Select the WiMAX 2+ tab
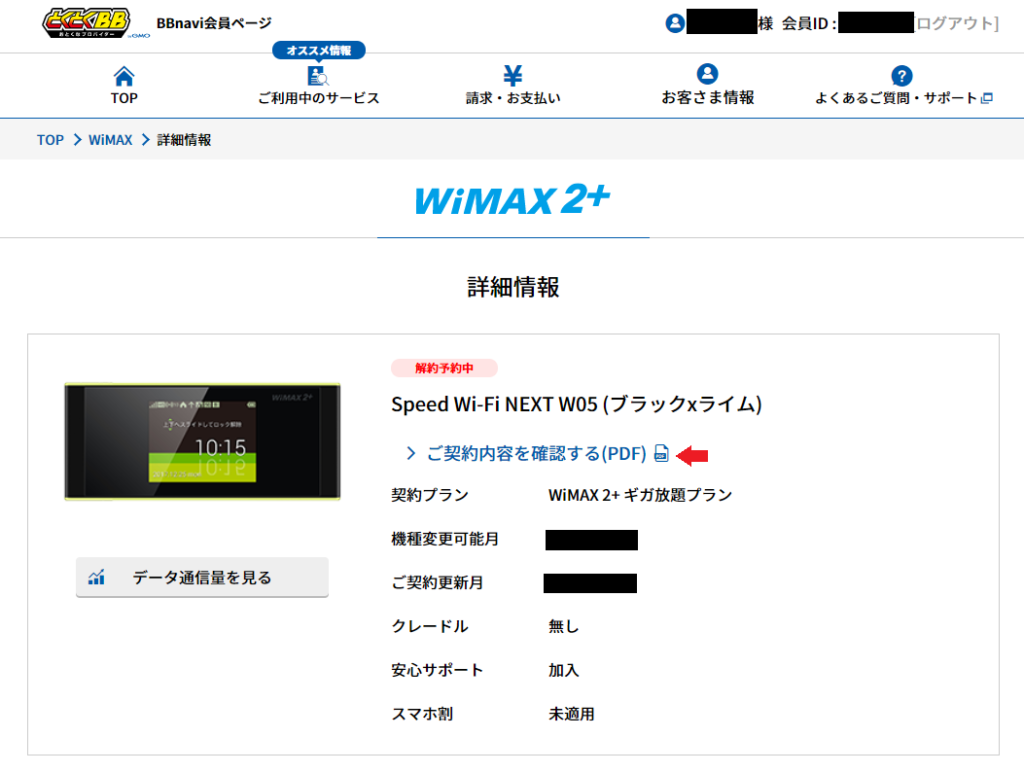This screenshot has width=1024, height=773. pyautogui.click(x=512, y=201)
